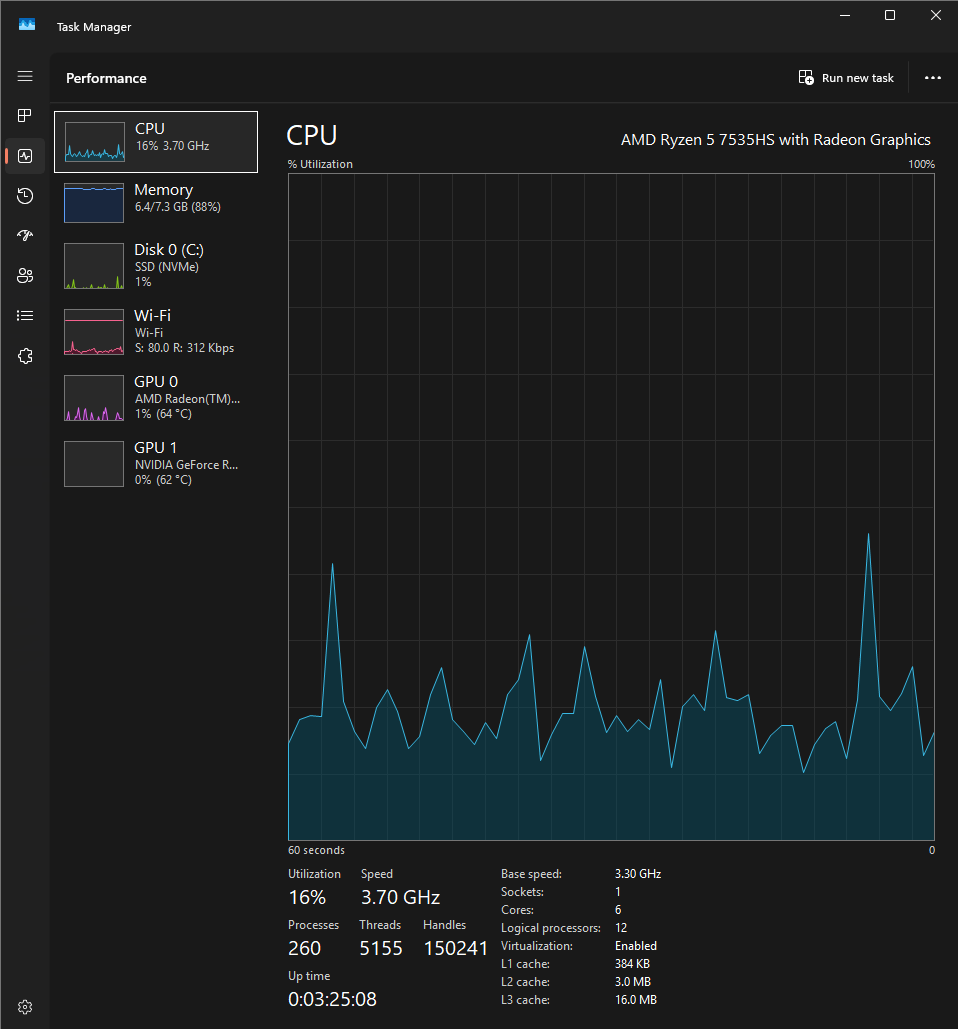
Task: Select the CPU performance entry
Action: 156,141
